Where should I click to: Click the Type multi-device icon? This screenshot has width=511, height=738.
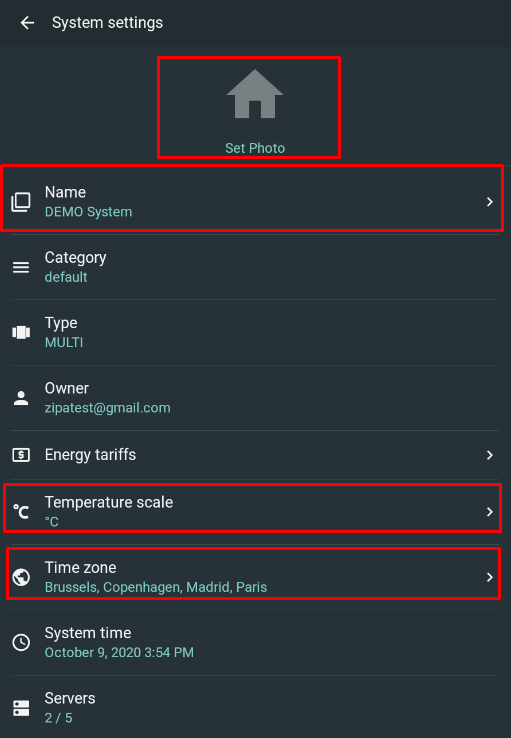tap(21, 333)
